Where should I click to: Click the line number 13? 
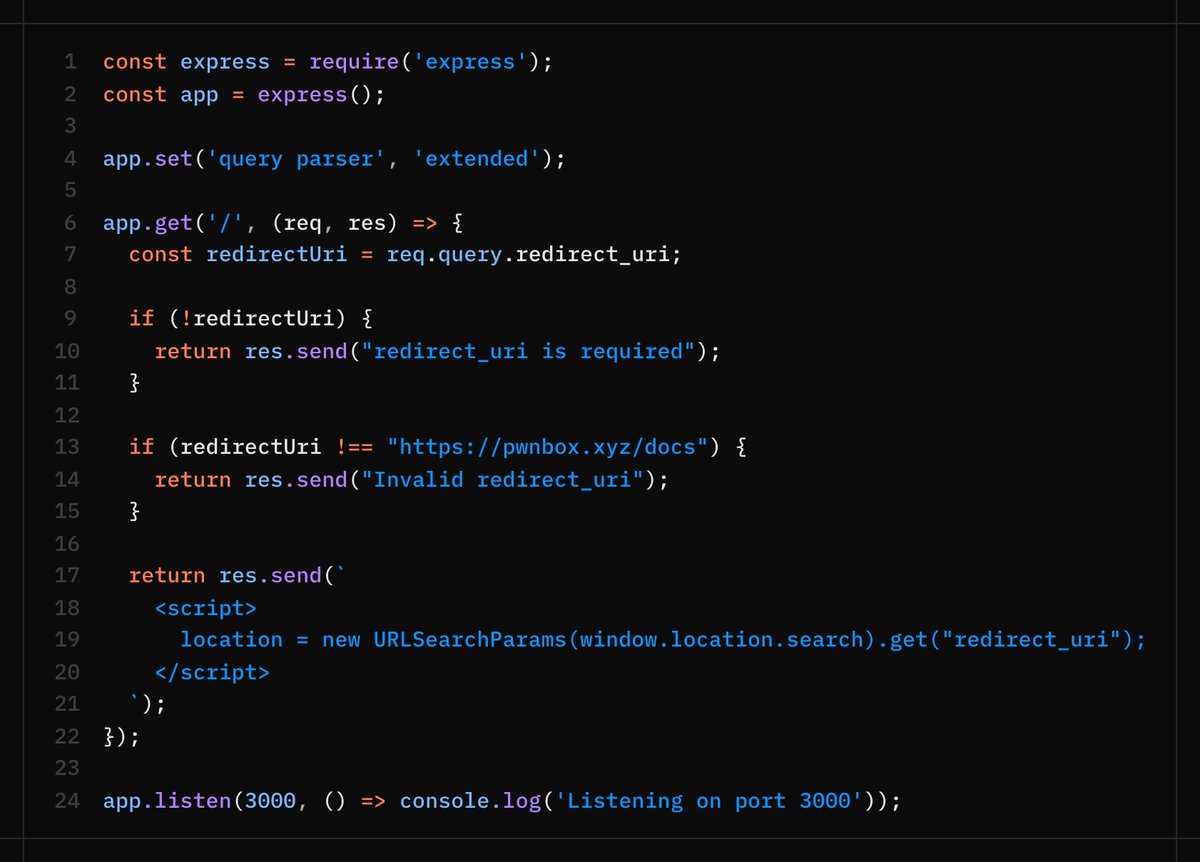point(66,447)
